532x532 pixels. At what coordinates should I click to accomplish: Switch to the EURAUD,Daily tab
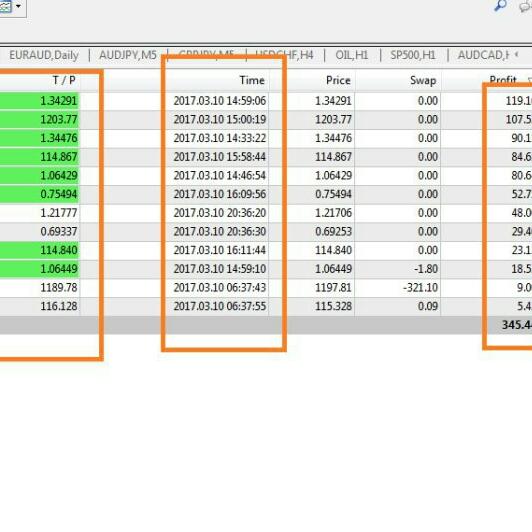click(x=44, y=55)
